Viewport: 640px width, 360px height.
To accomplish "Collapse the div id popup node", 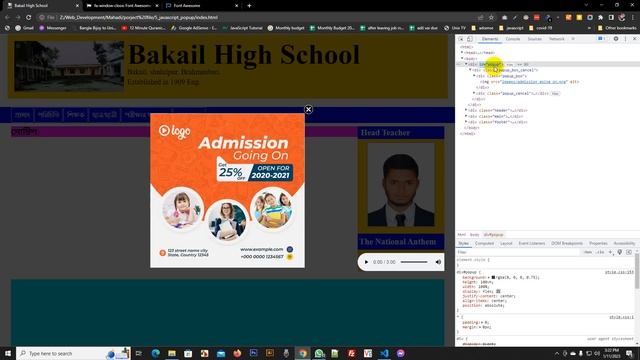I will (x=466, y=64).
